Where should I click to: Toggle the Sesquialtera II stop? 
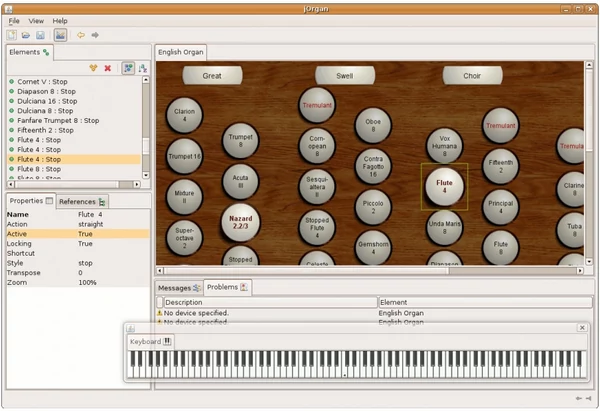[x=317, y=187]
